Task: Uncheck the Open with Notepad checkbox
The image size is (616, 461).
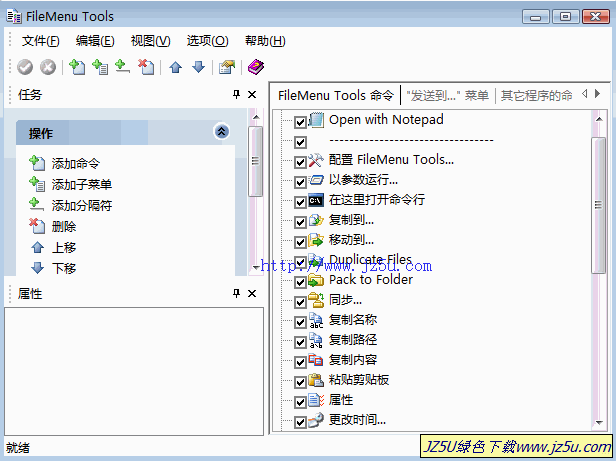Action: tap(301, 122)
